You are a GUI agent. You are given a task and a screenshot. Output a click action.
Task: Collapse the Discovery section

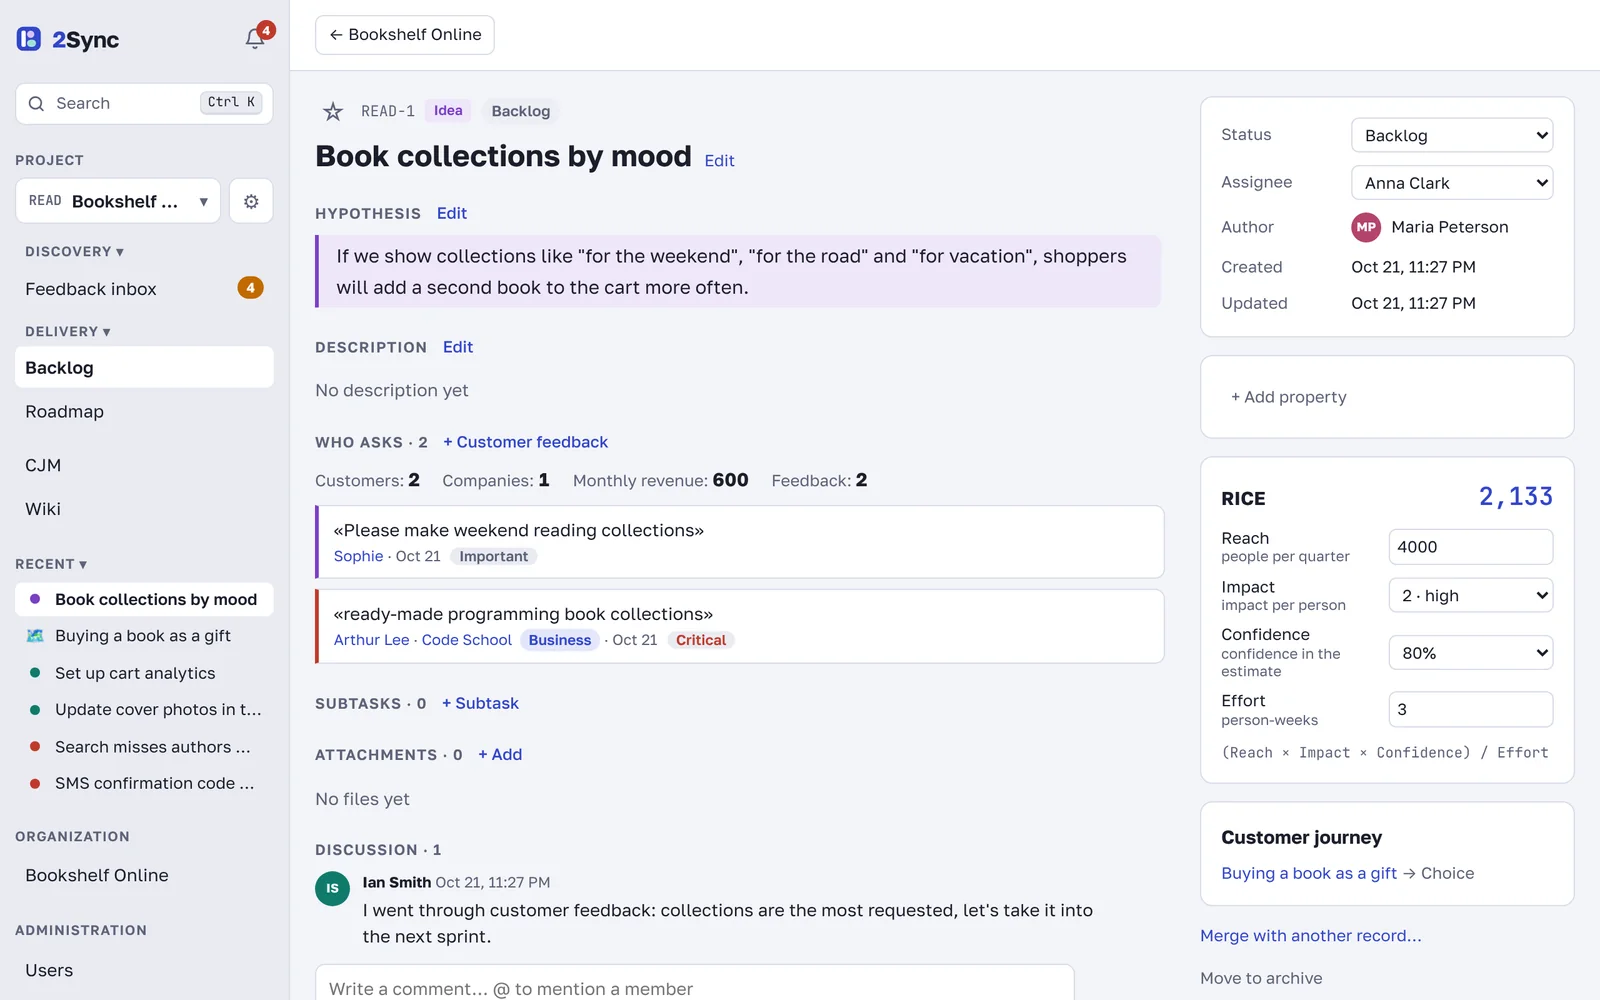[75, 252]
